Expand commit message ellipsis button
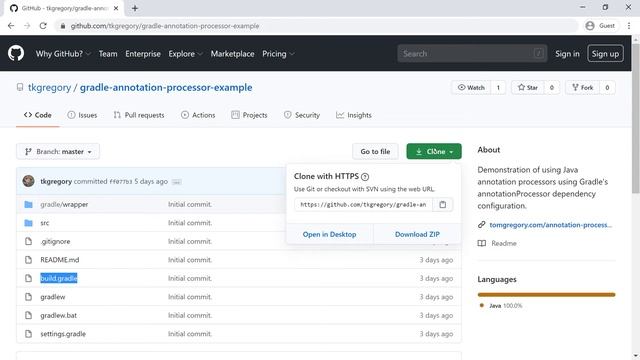640x360 pixels. coord(176,182)
